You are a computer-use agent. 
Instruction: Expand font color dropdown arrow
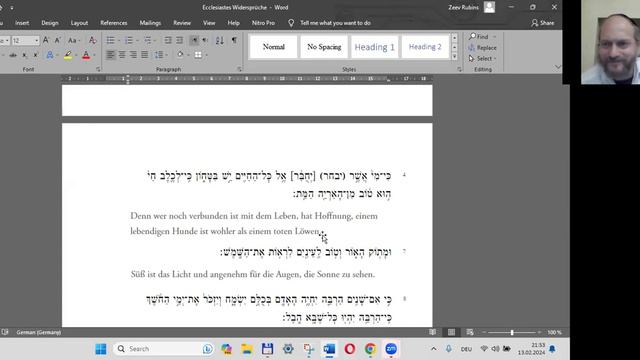(x=94, y=55)
